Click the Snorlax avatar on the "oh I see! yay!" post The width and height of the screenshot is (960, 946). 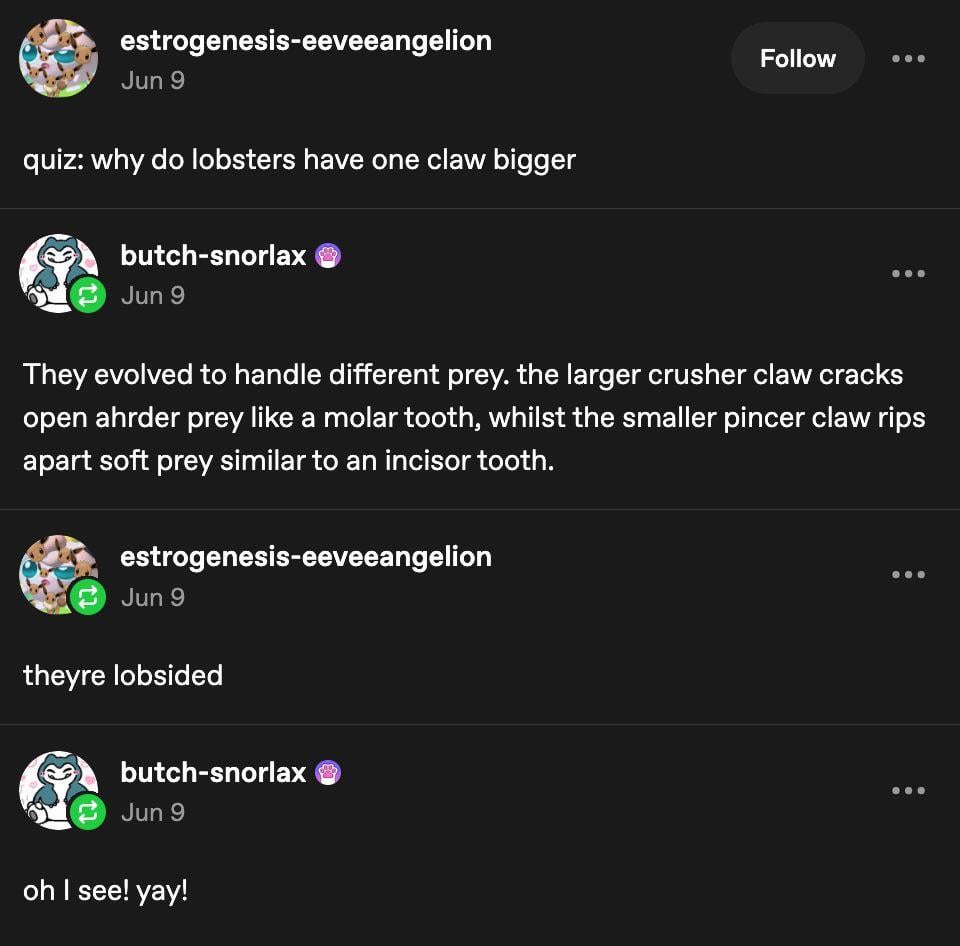(55, 786)
